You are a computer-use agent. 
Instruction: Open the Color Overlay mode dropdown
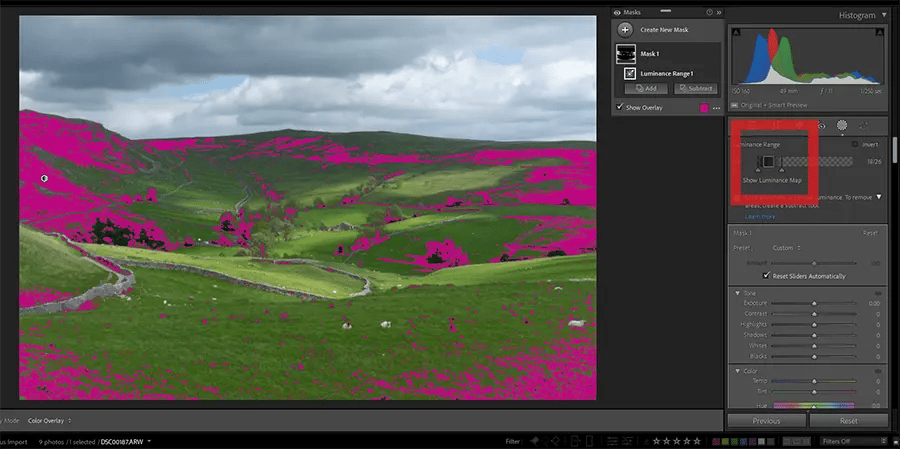tap(49, 421)
